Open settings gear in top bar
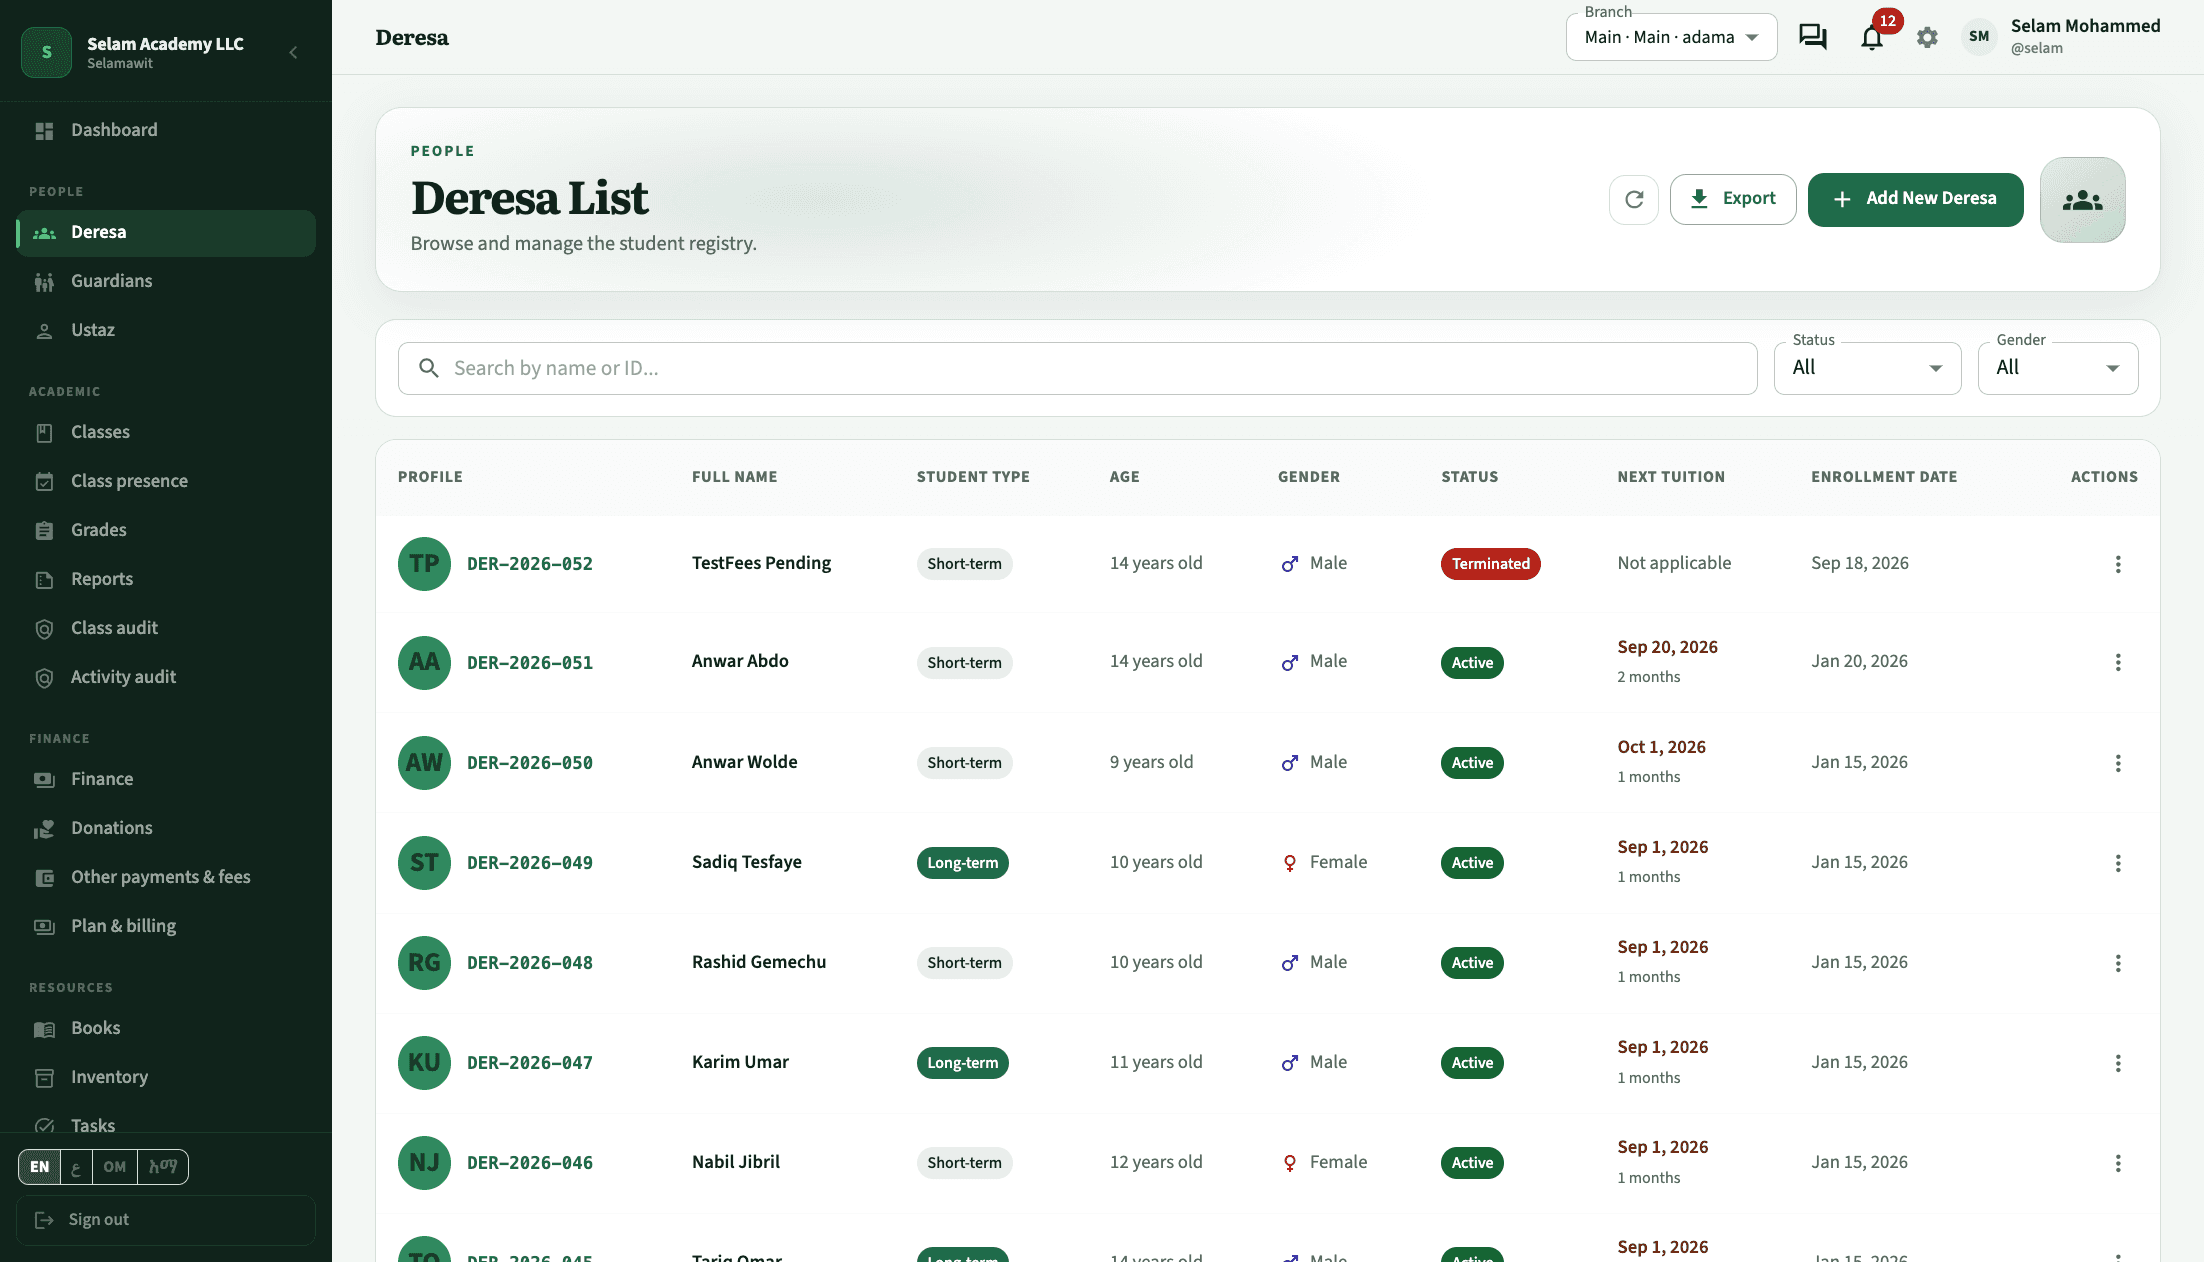This screenshot has width=2204, height=1262. [x=1927, y=37]
